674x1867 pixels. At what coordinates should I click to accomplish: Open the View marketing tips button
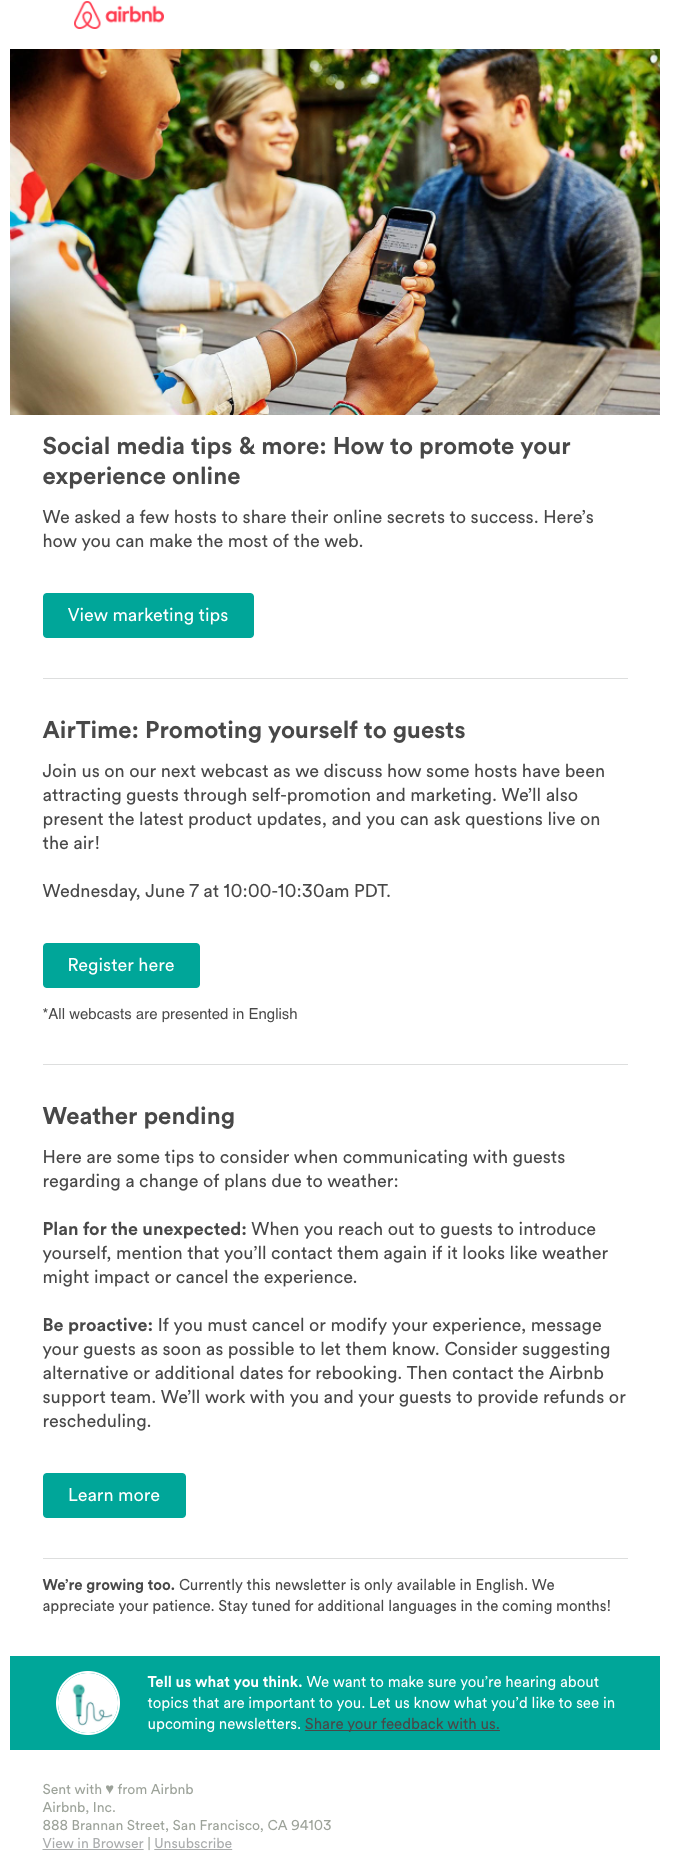point(148,615)
